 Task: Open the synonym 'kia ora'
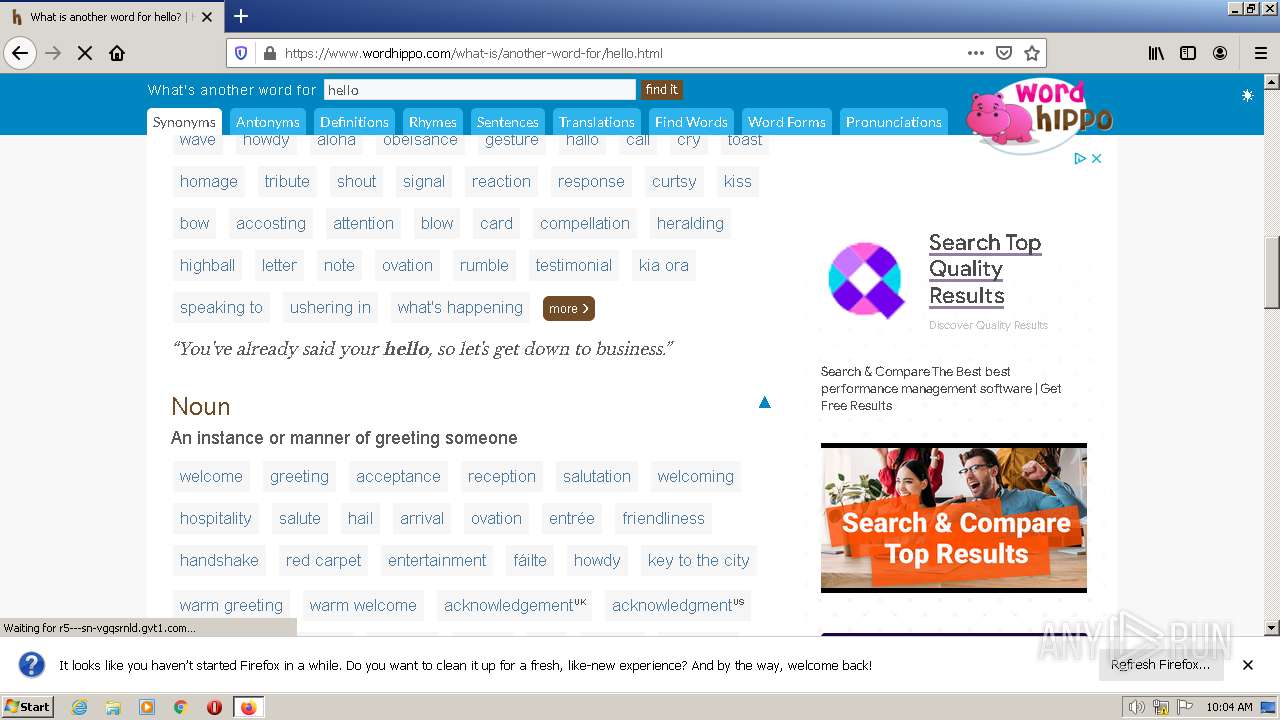664,265
